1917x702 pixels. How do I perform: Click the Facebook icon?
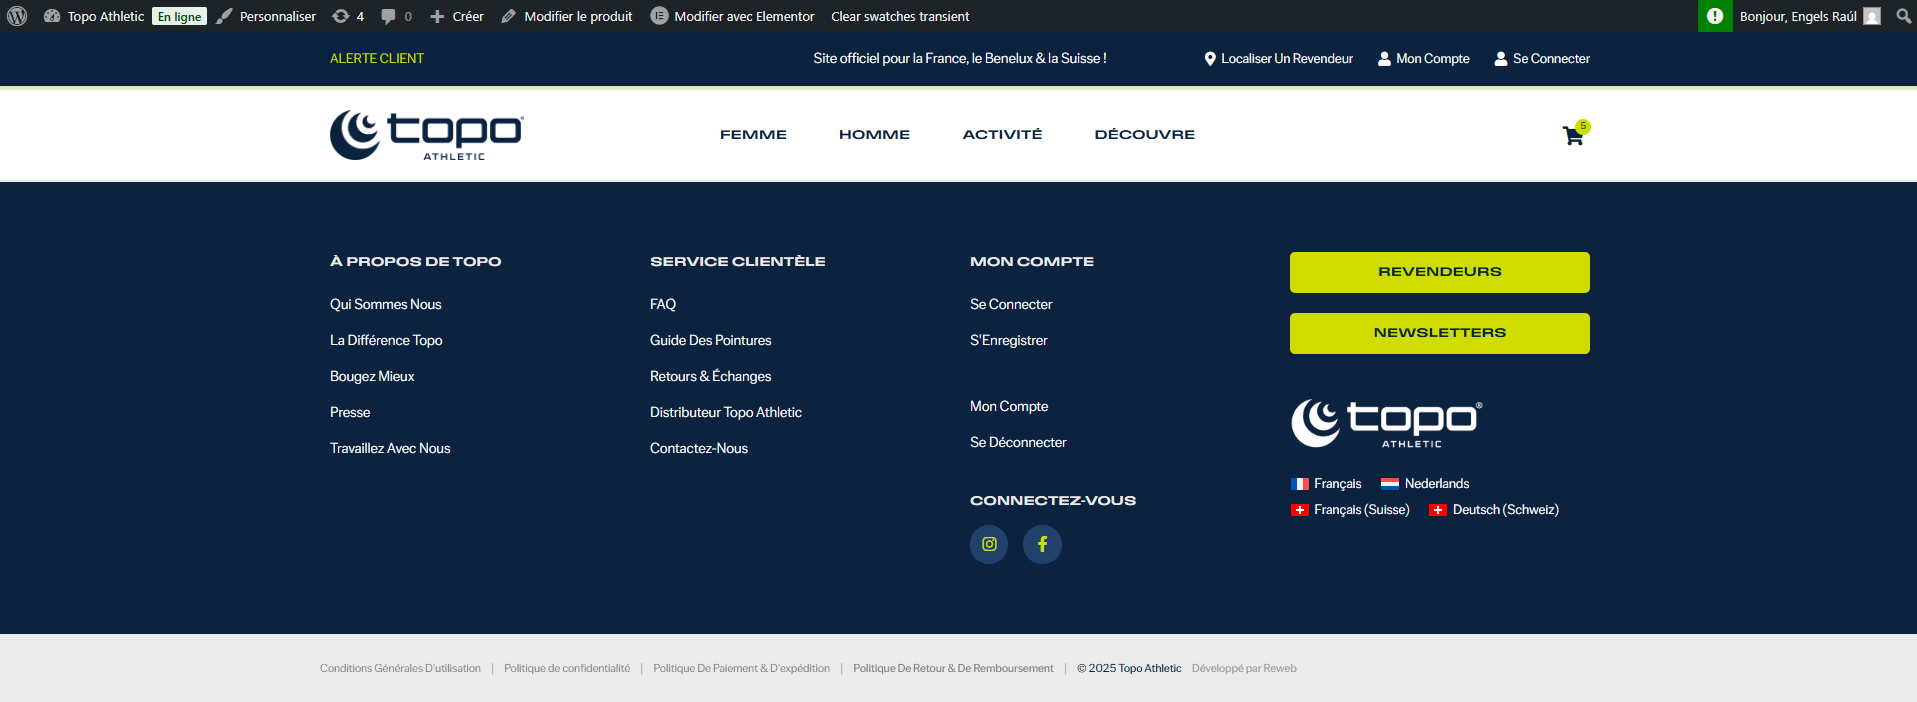click(1042, 544)
